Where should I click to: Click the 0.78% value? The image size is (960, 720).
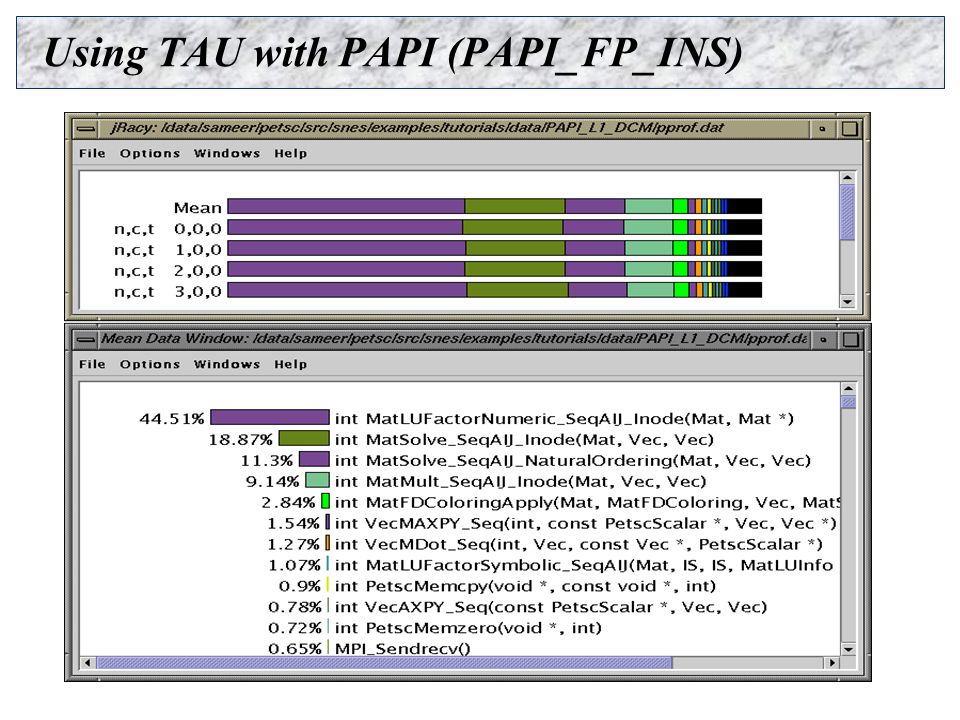294,607
